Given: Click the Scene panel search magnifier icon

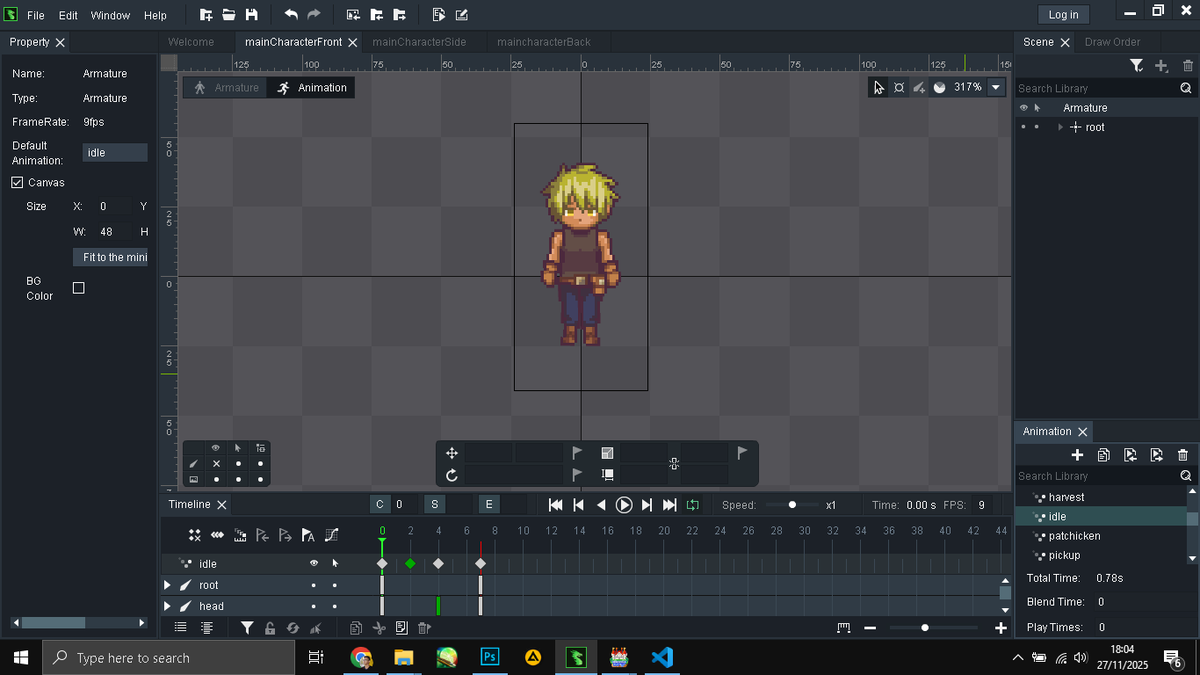Looking at the screenshot, I should point(1186,88).
